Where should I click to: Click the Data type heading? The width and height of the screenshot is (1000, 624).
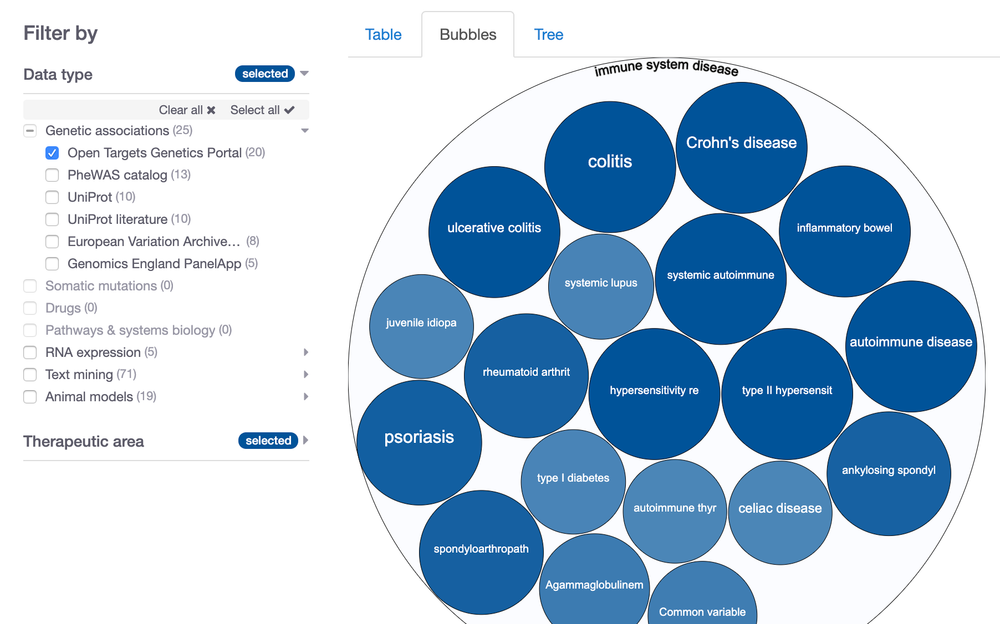click(x=58, y=74)
